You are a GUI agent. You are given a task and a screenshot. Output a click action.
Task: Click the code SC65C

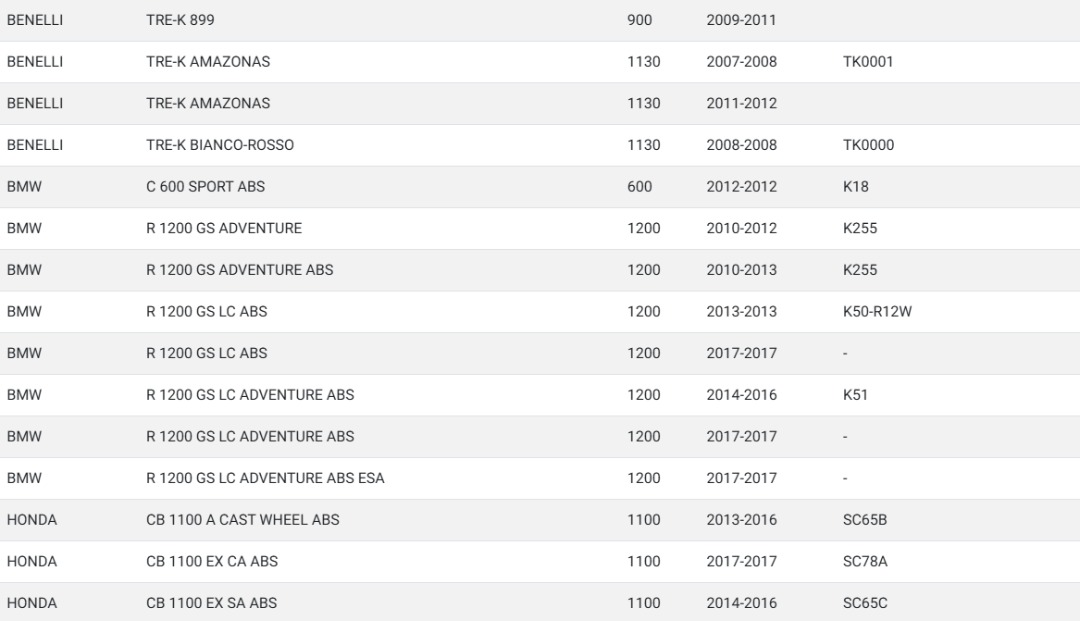click(864, 603)
